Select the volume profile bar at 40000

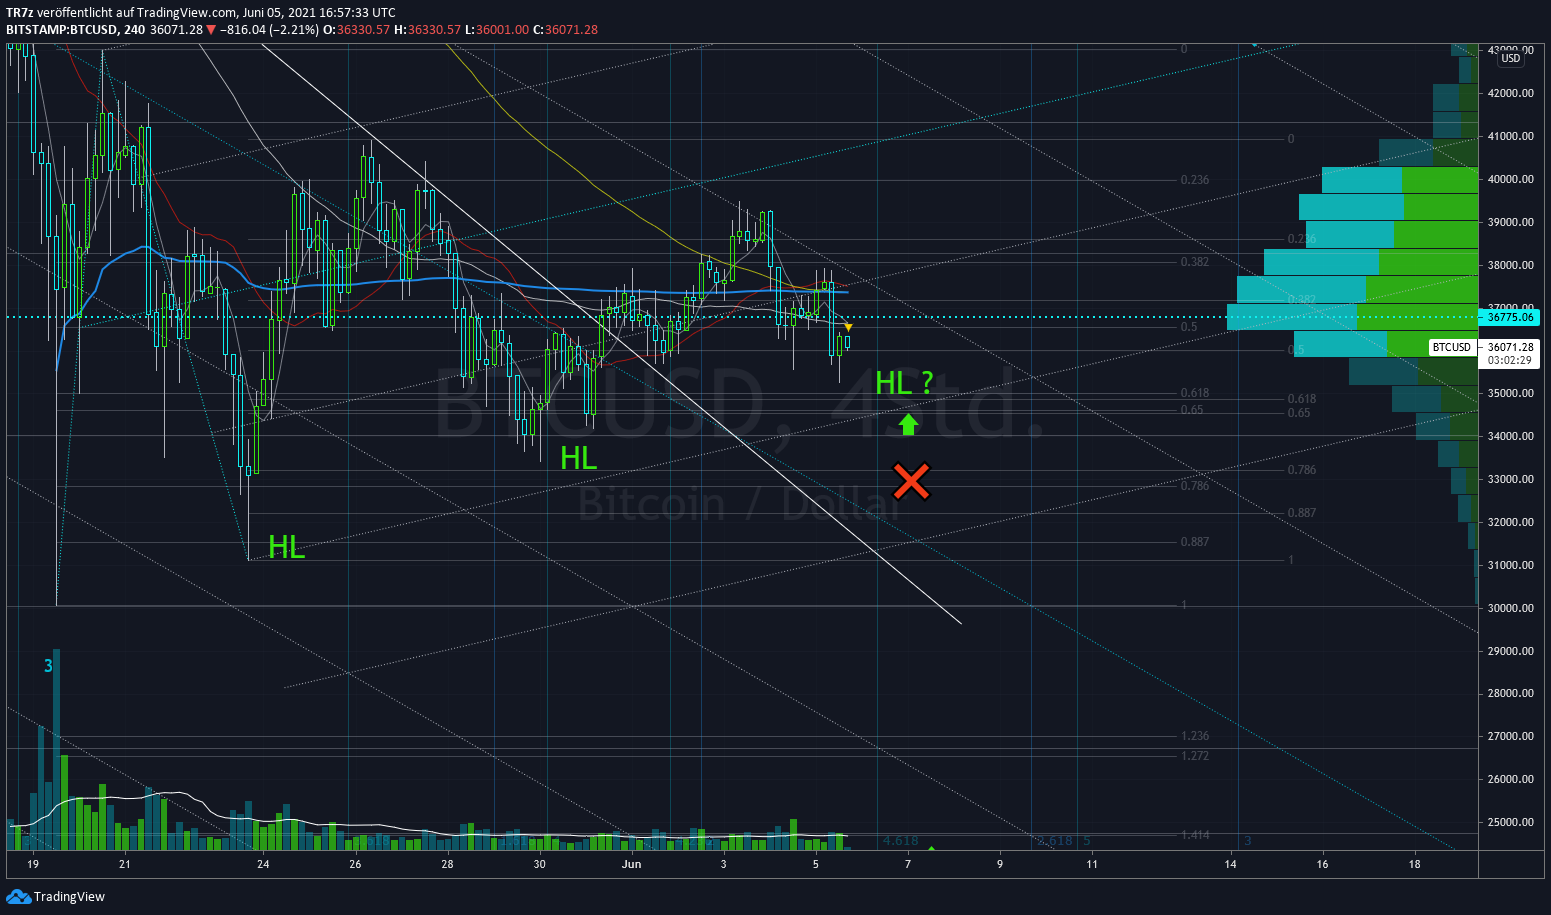(x=1399, y=180)
